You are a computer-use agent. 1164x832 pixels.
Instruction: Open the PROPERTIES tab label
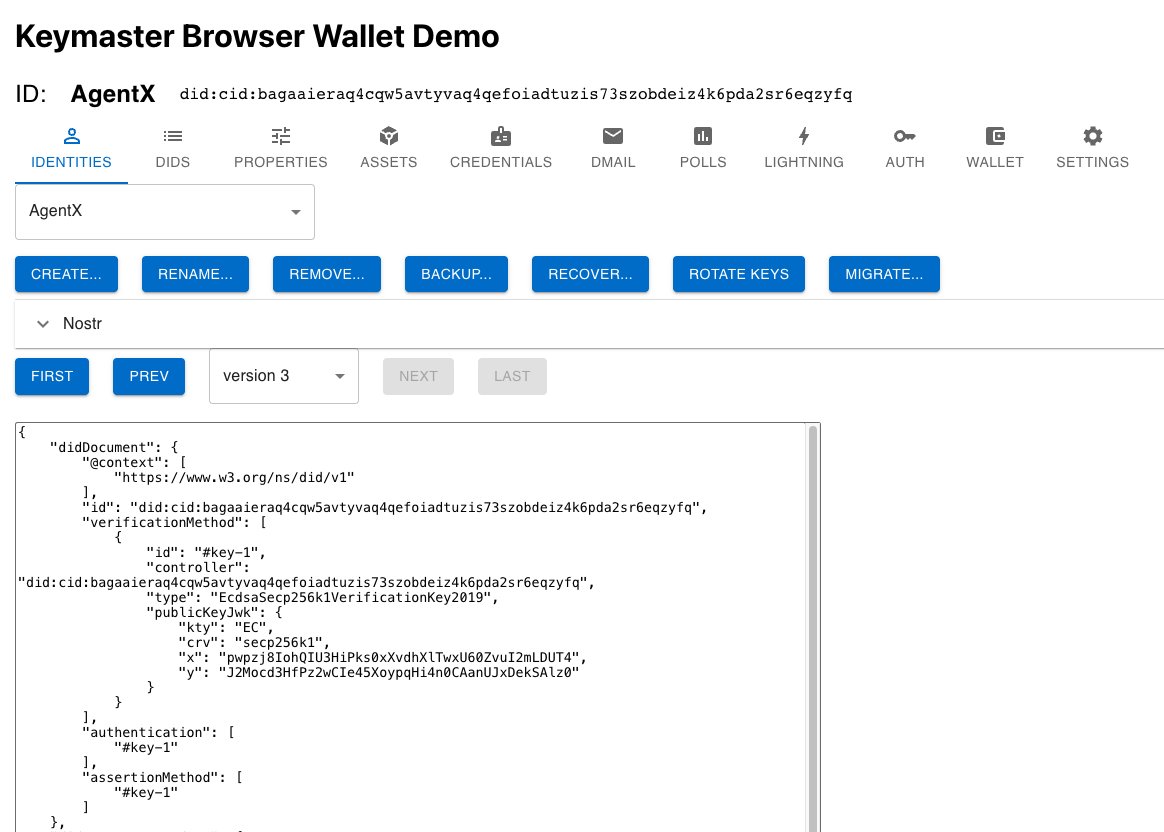(x=281, y=162)
